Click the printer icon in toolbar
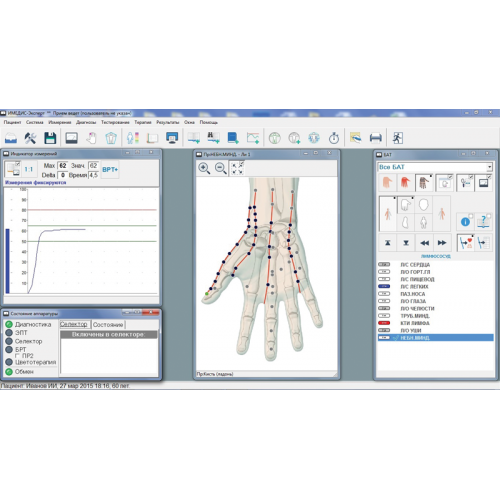The image size is (500, 500). [375, 138]
